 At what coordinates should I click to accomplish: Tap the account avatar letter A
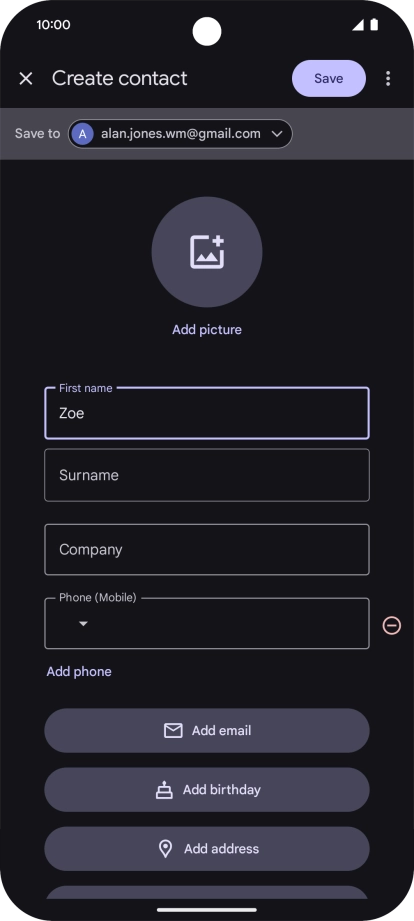[83, 134]
